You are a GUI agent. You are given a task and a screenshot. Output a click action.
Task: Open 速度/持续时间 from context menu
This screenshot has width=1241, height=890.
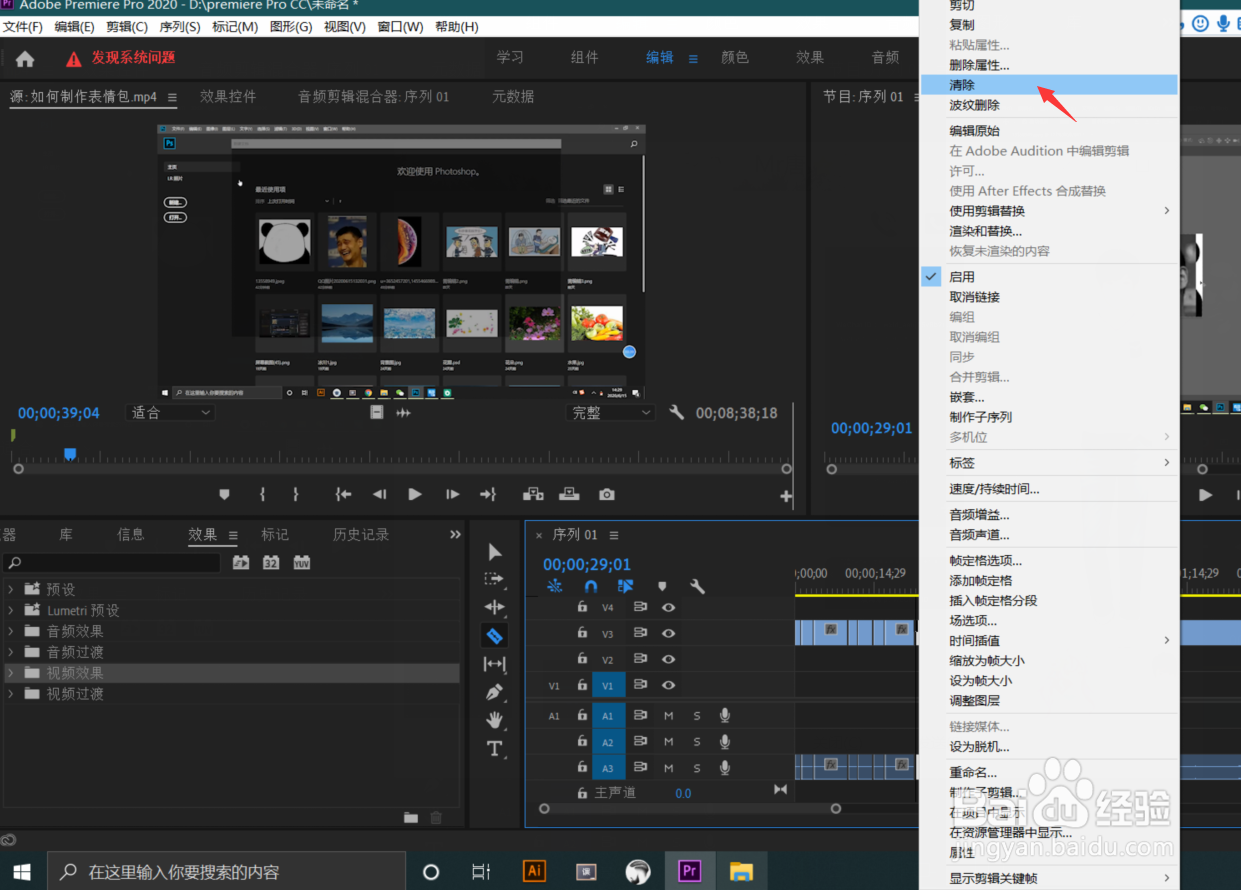pyautogui.click(x=1049, y=489)
